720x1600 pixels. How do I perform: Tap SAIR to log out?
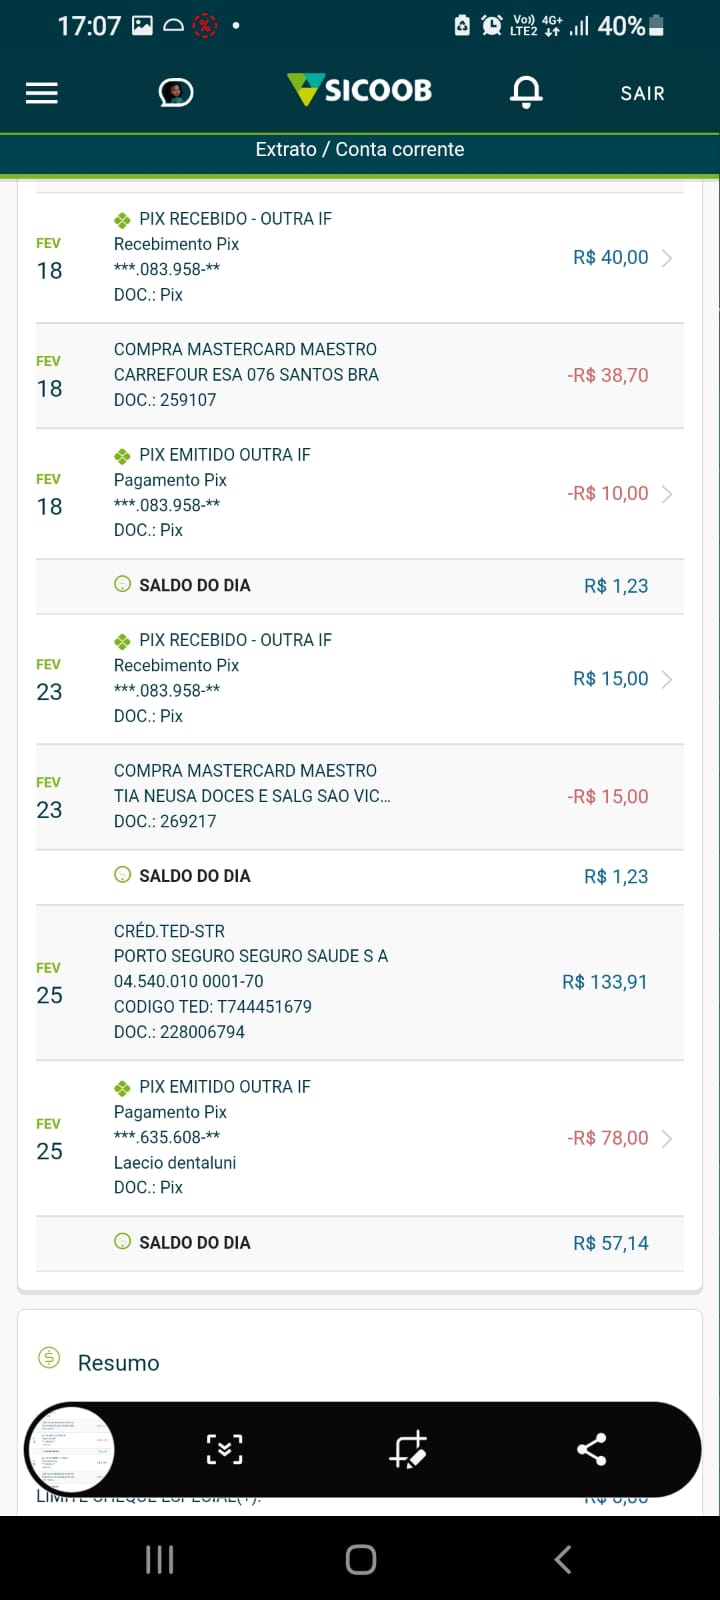pos(642,93)
